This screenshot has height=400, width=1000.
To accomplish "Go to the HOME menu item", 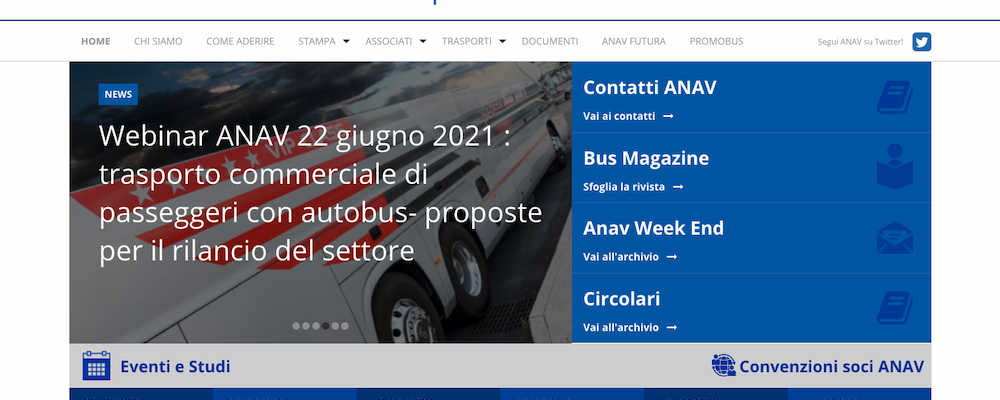I will click(96, 41).
